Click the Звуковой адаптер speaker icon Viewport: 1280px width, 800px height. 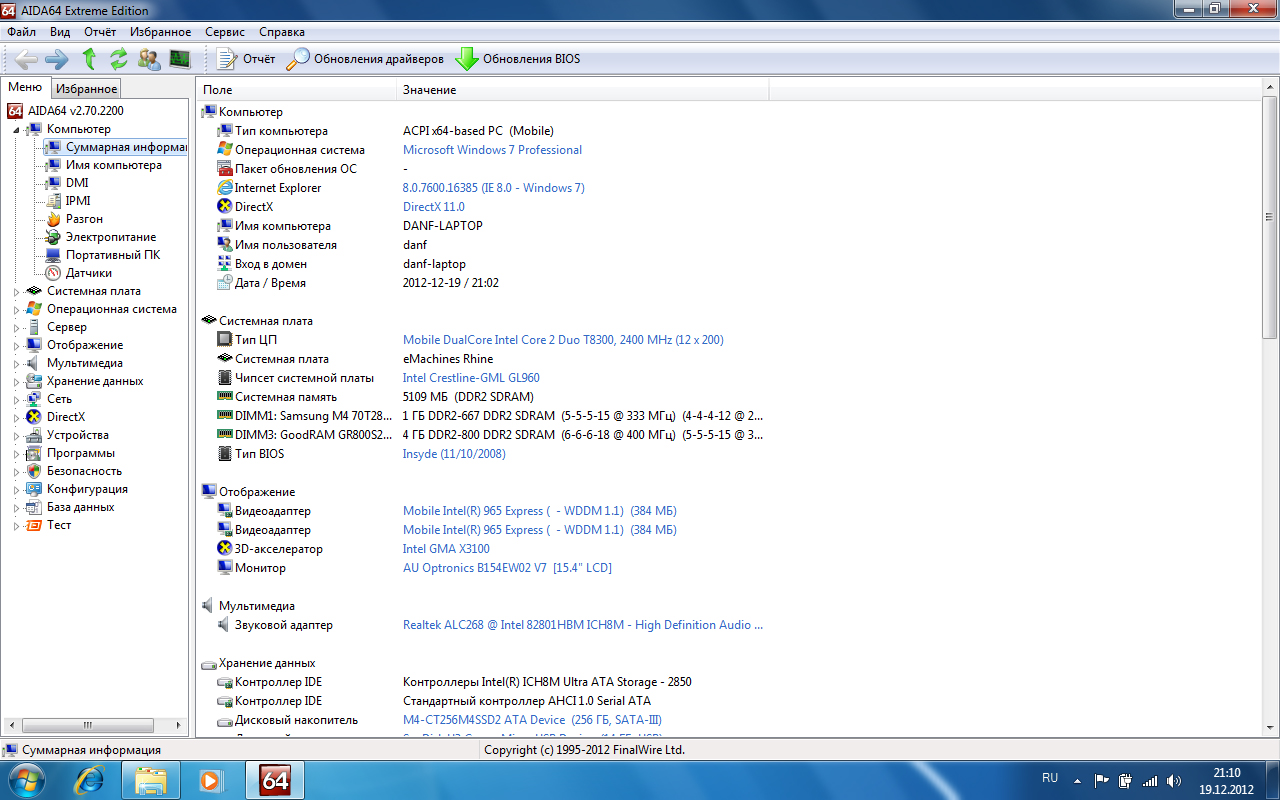[225, 625]
